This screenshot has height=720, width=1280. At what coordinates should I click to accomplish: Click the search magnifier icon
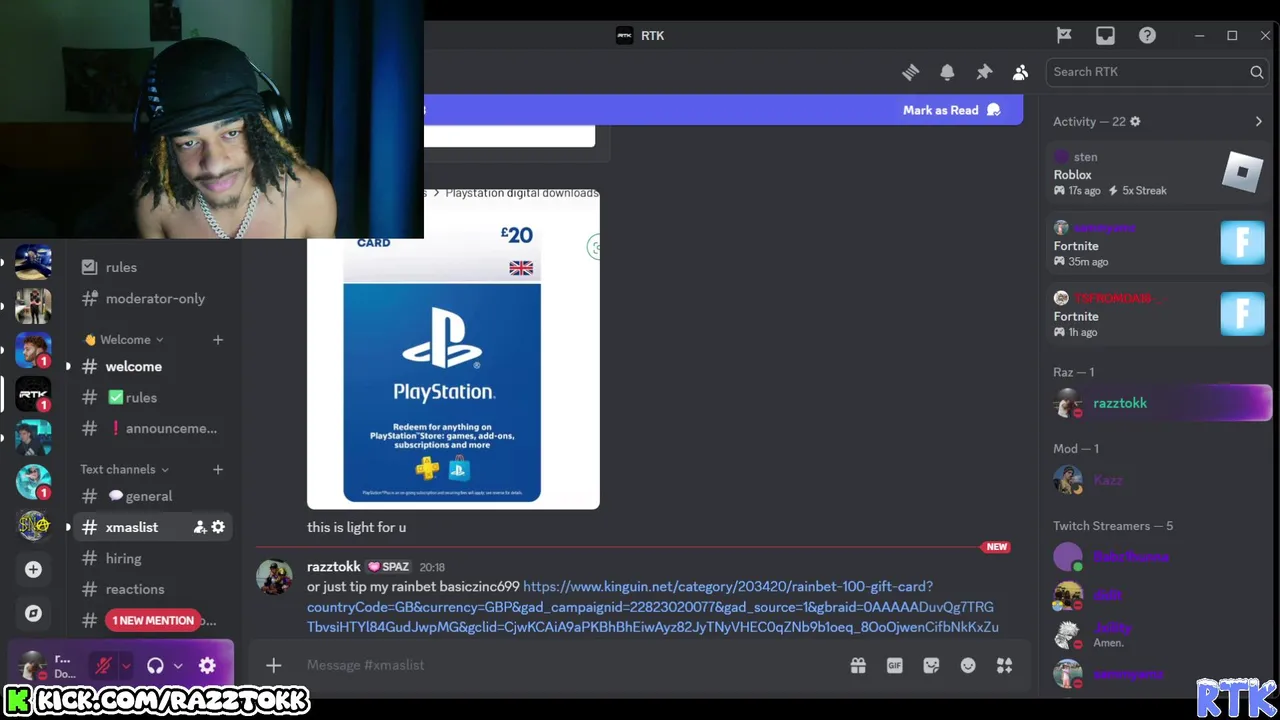1256,72
